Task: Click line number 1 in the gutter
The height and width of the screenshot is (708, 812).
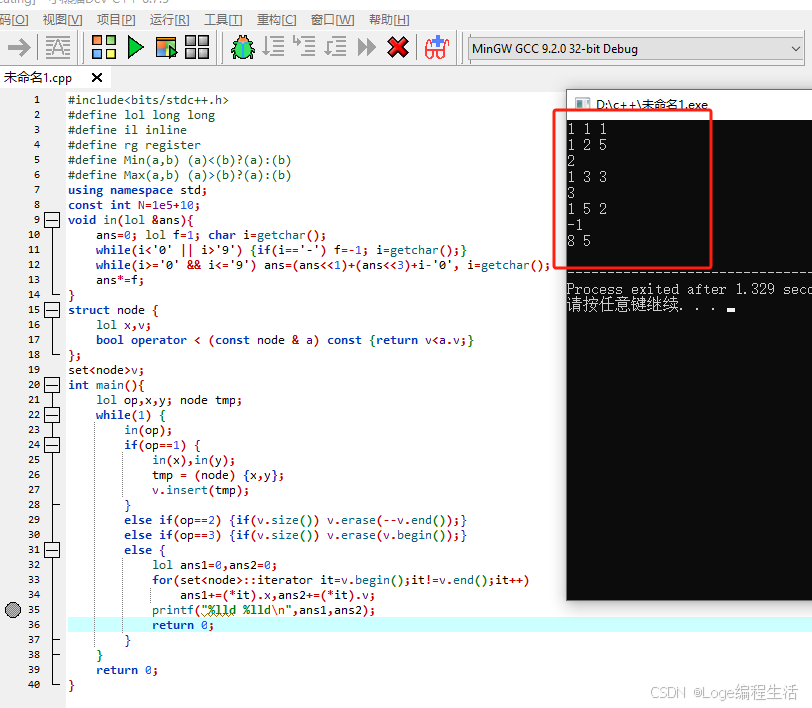Action: (37, 99)
